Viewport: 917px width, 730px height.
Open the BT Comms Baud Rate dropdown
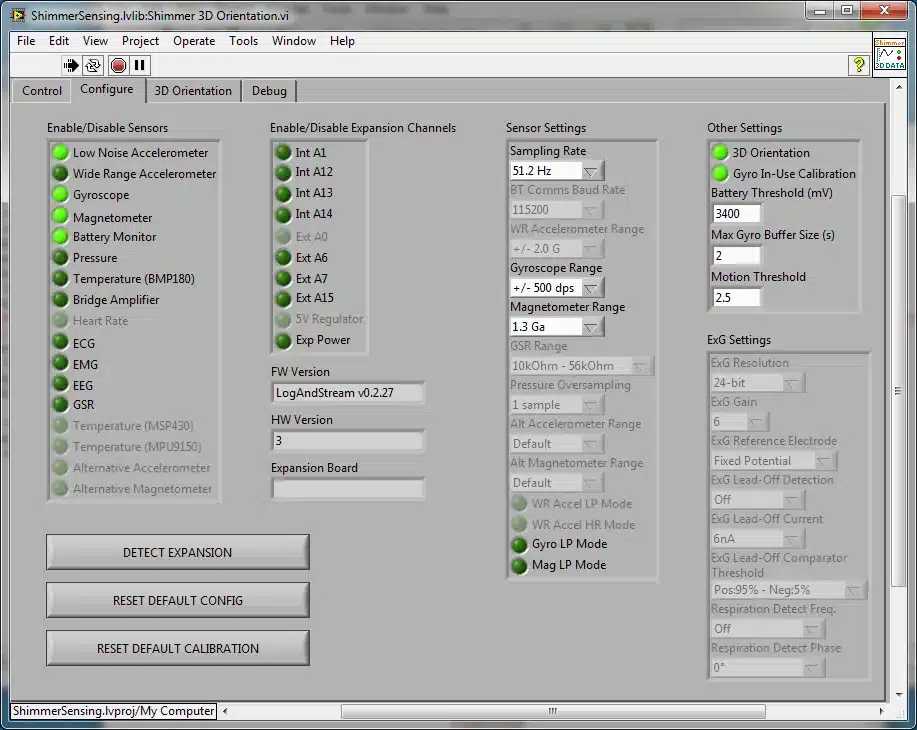(x=557, y=210)
